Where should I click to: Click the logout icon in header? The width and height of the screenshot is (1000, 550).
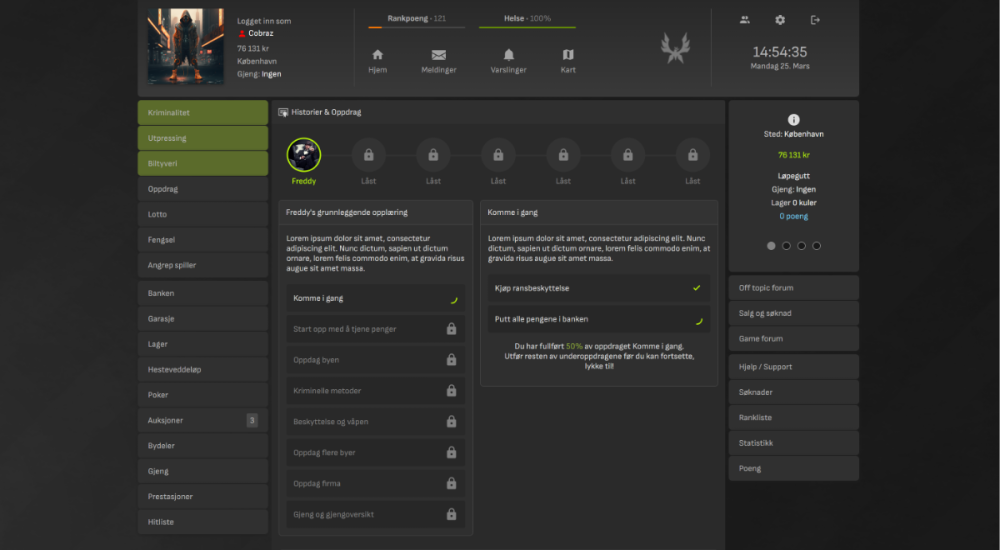tap(815, 20)
